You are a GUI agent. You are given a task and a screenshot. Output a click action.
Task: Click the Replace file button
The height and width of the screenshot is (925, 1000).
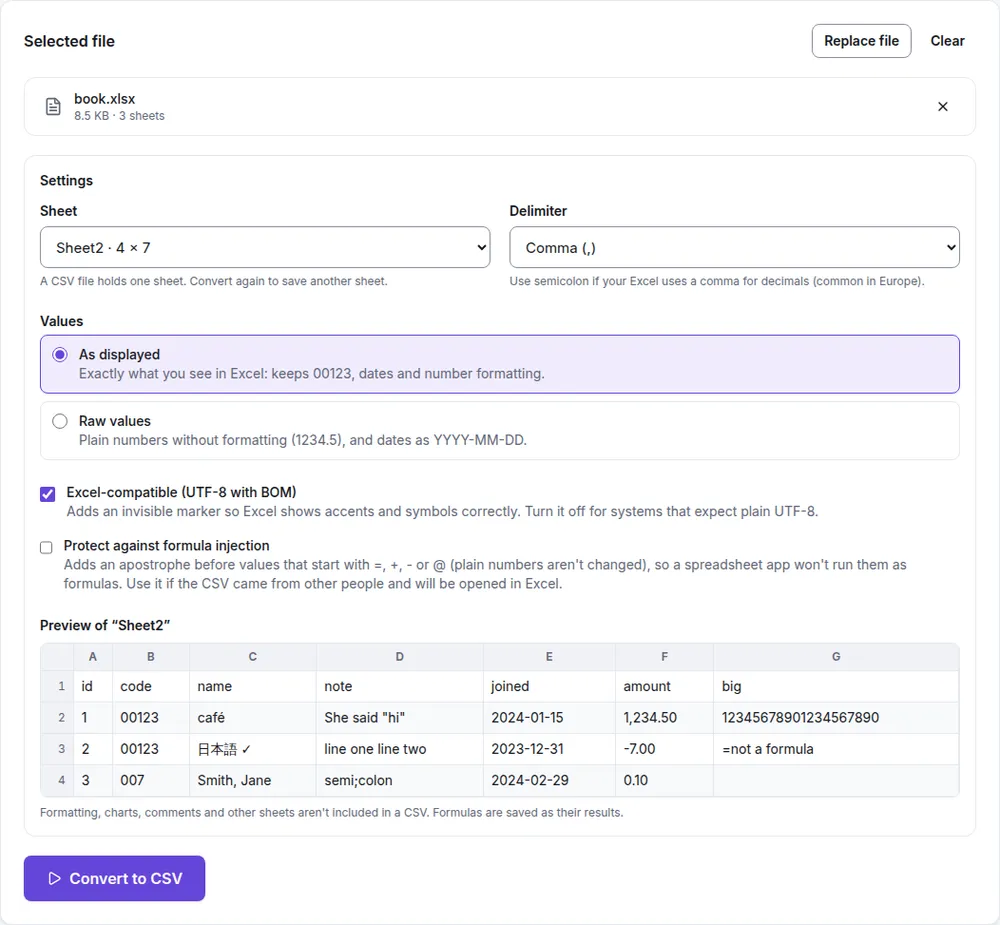tap(861, 41)
